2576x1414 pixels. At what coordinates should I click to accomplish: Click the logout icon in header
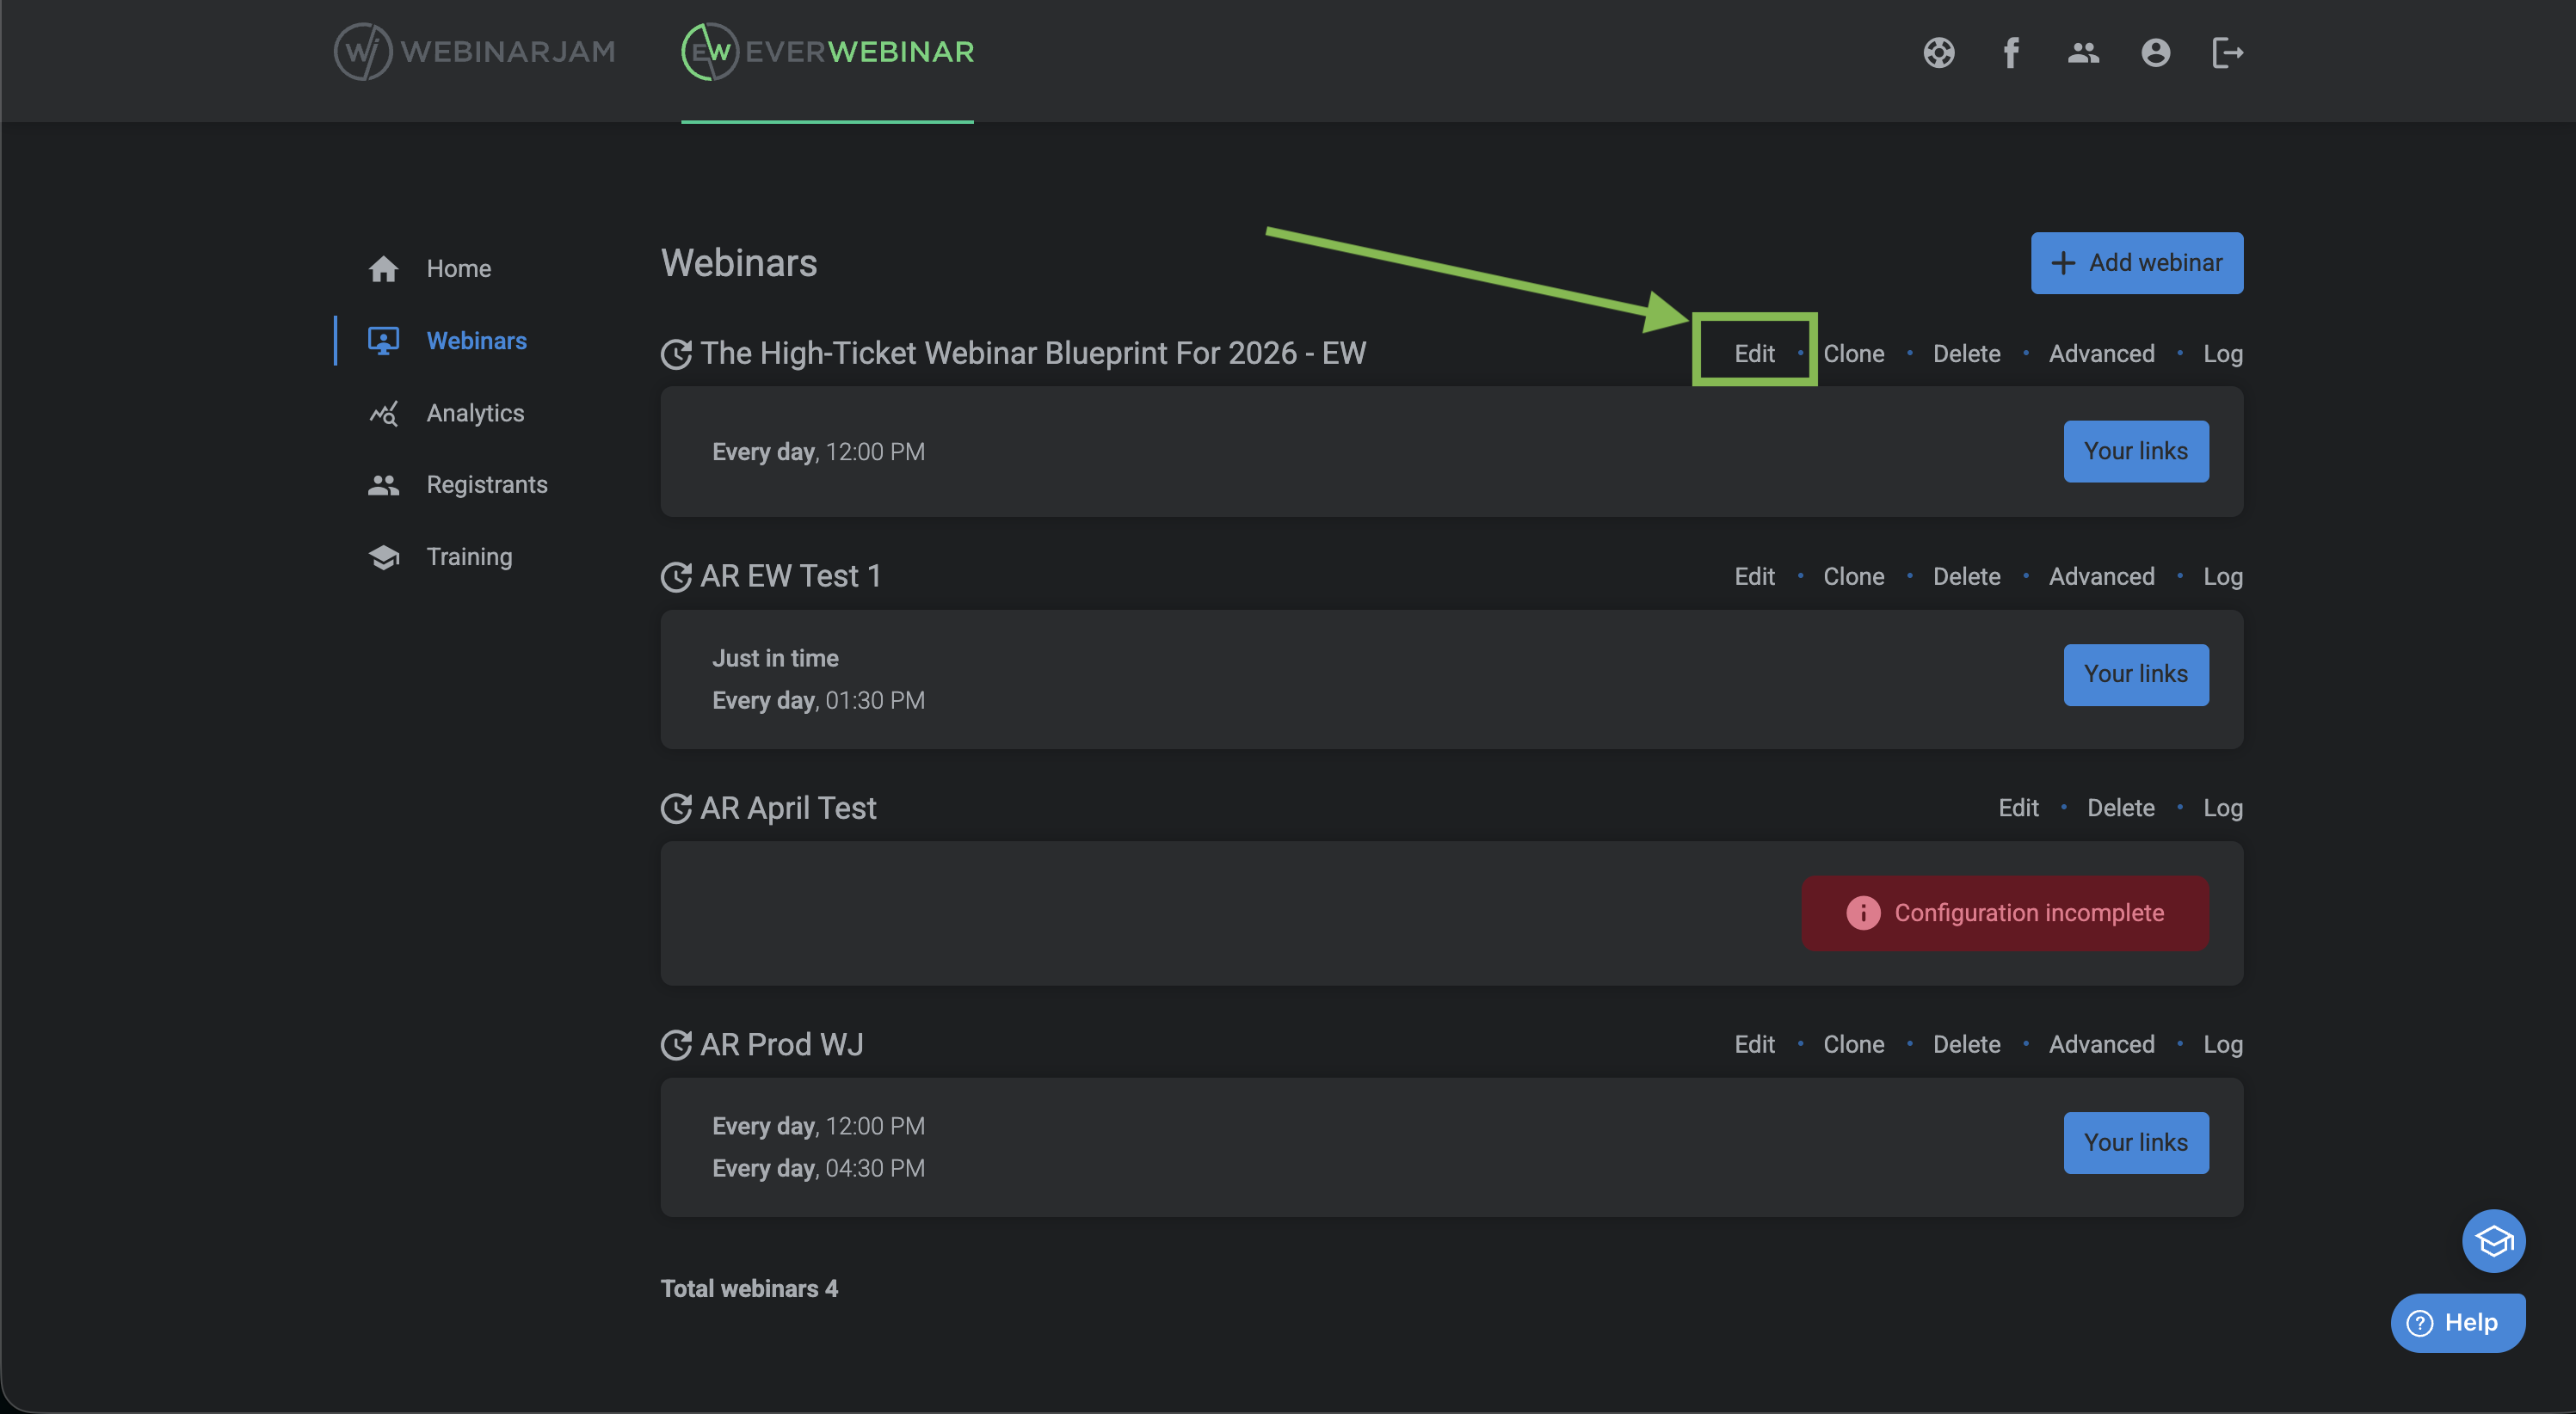[x=2227, y=52]
